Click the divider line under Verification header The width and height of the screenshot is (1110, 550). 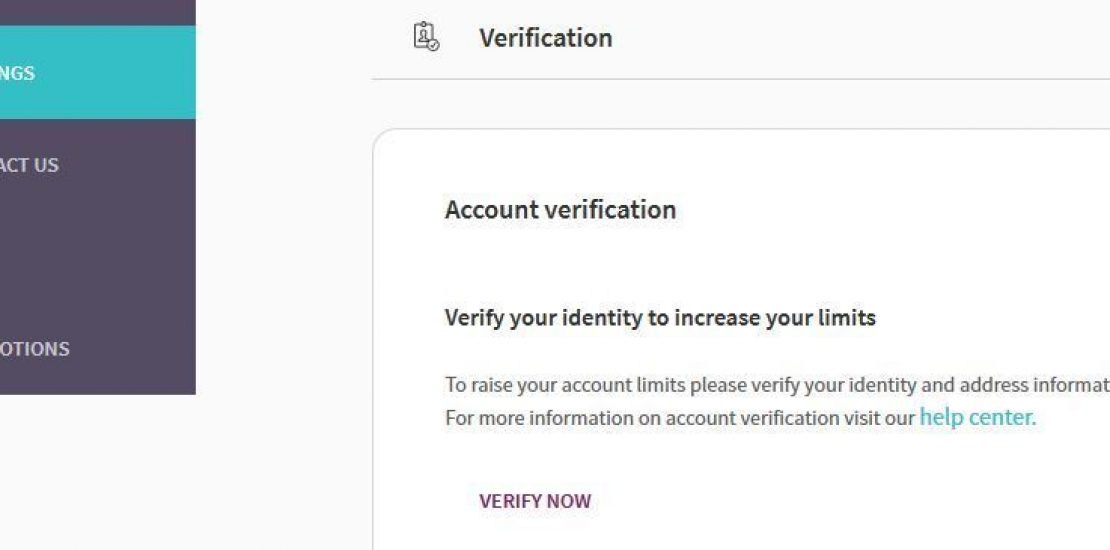coord(740,79)
